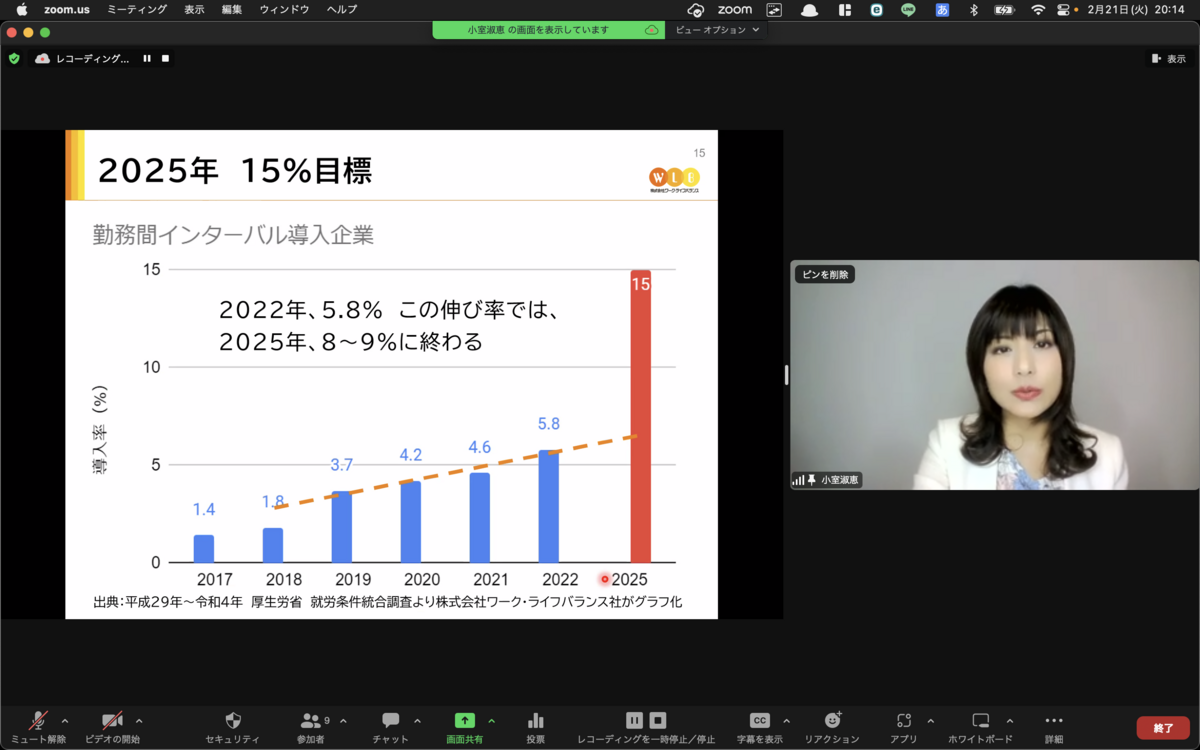
Task: Stop recording in the bottom toolbar
Action: pos(658,720)
